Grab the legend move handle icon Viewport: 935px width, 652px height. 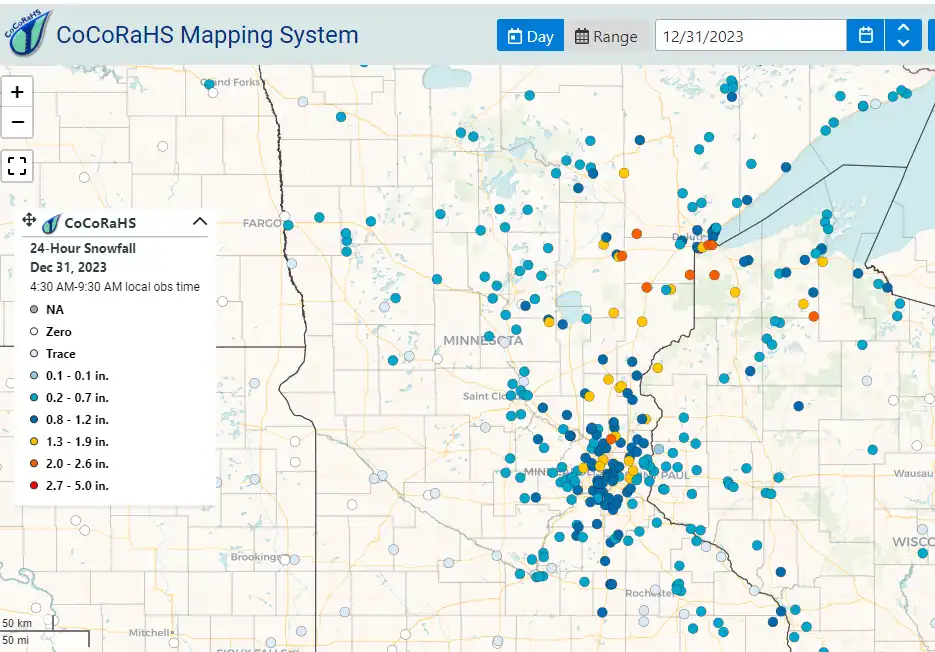29,222
